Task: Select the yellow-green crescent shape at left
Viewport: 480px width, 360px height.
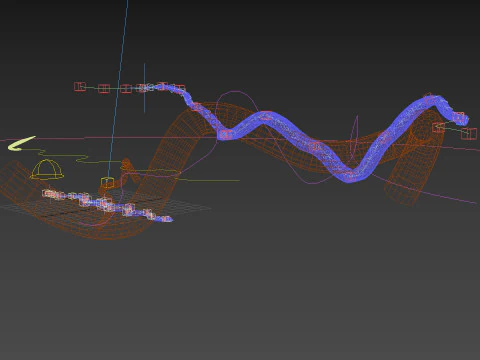Action: [21, 144]
